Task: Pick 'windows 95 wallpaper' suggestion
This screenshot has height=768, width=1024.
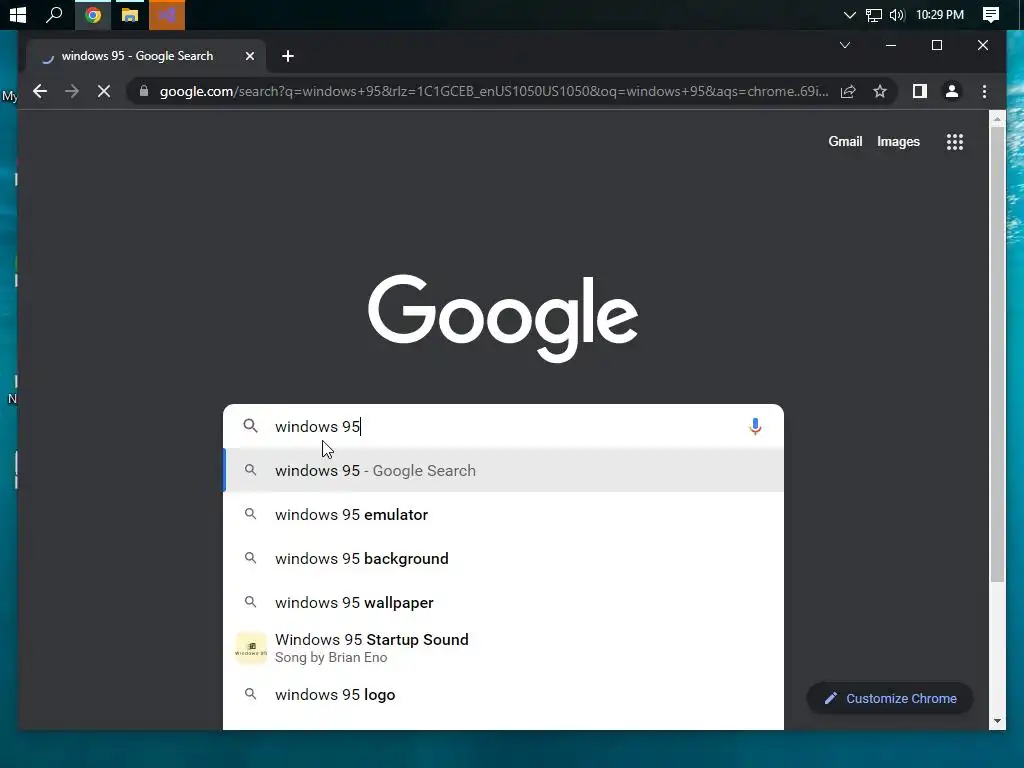Action: (x=503, y=602)
